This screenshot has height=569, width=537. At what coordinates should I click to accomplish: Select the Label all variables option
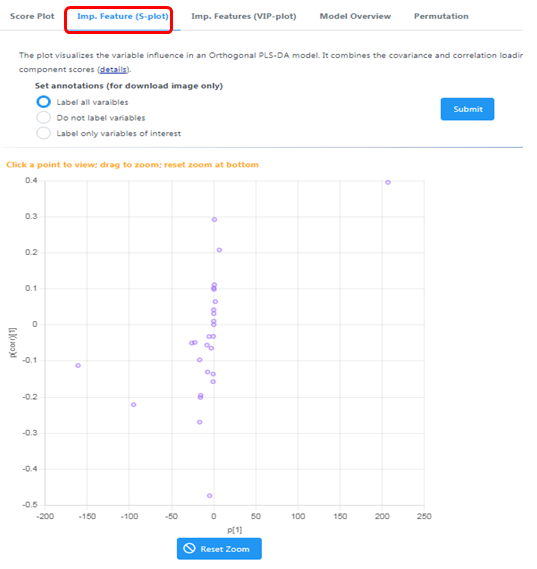[x=44, y=102]
